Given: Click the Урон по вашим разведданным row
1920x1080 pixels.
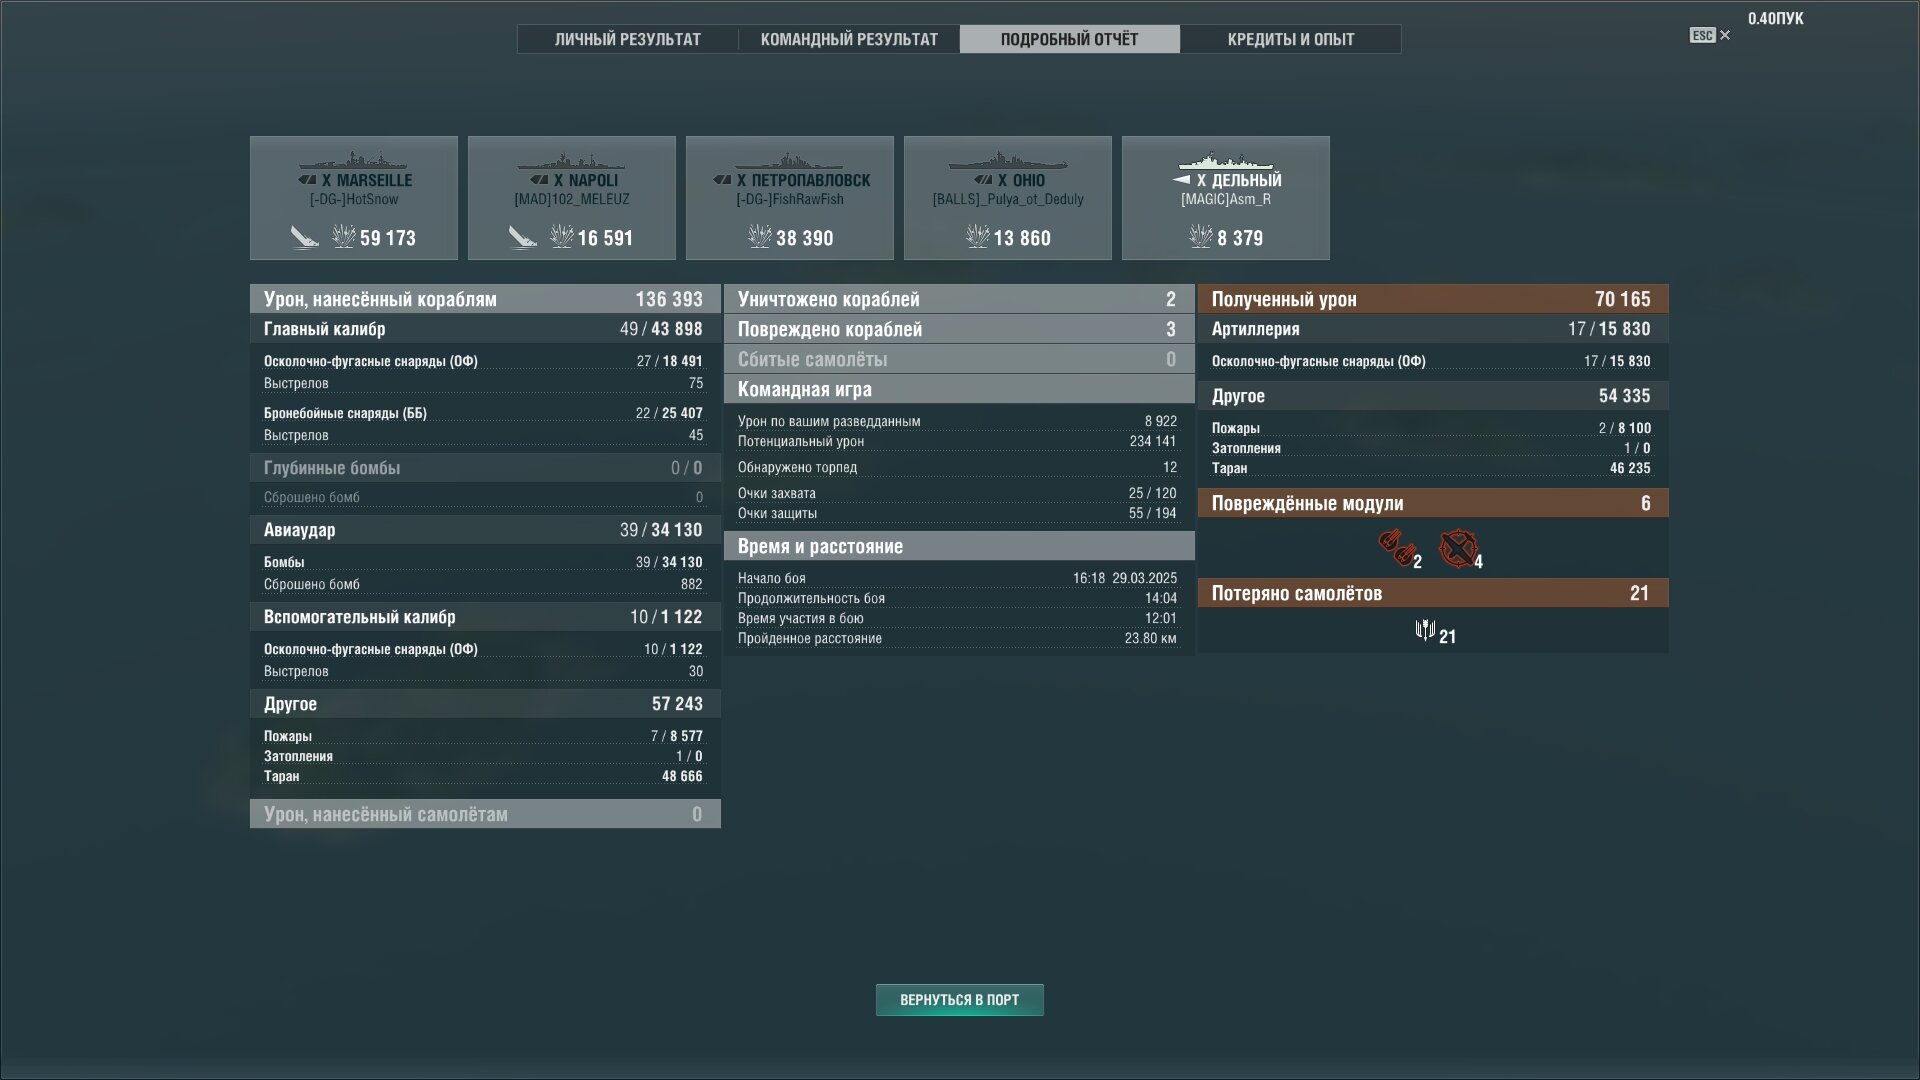Looking at the screenshot, I should coord(957,421).
